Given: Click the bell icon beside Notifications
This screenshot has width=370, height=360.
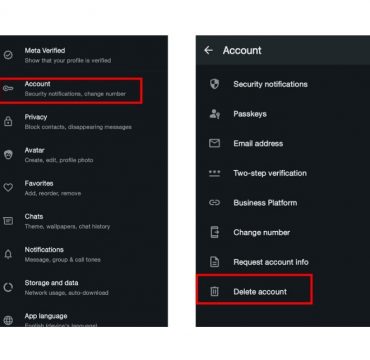Looking at the screenshot, I should pyautogui.click(x=8, y=254).
